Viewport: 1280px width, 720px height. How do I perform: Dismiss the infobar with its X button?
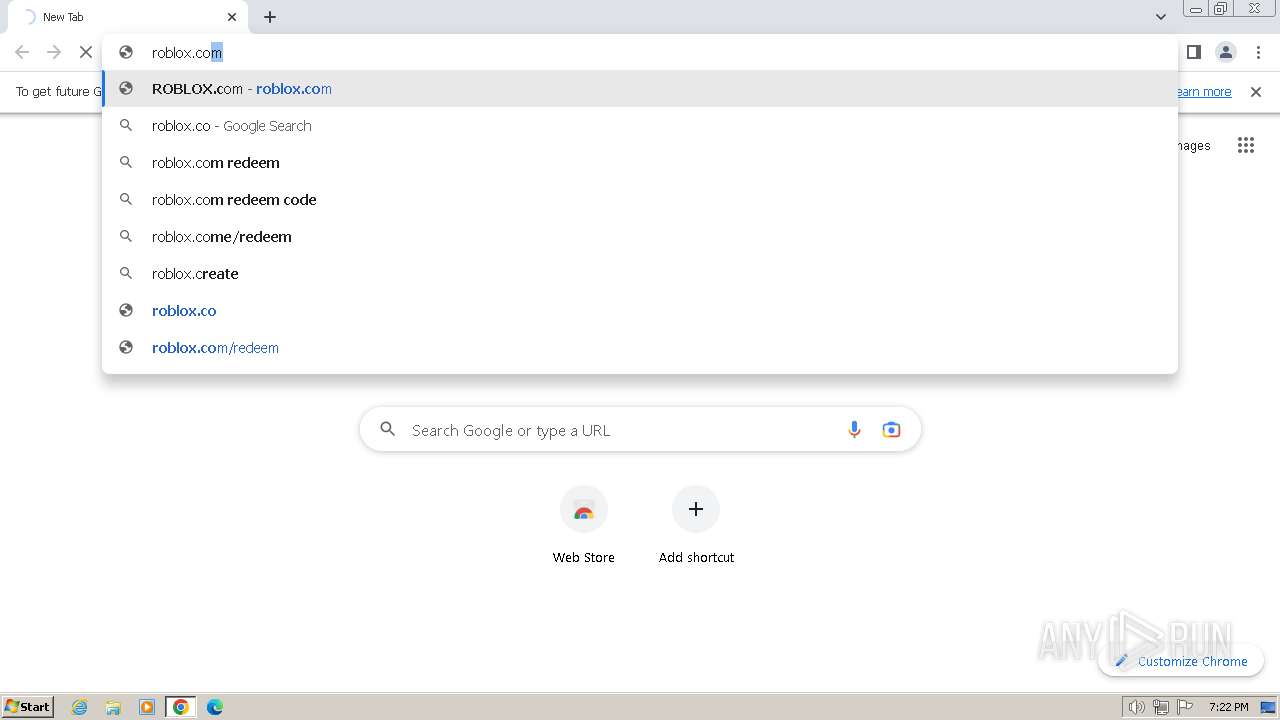1256,92
